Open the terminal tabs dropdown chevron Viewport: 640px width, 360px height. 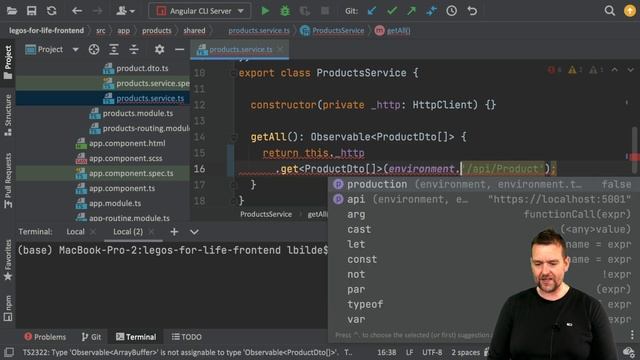(194, 232)
